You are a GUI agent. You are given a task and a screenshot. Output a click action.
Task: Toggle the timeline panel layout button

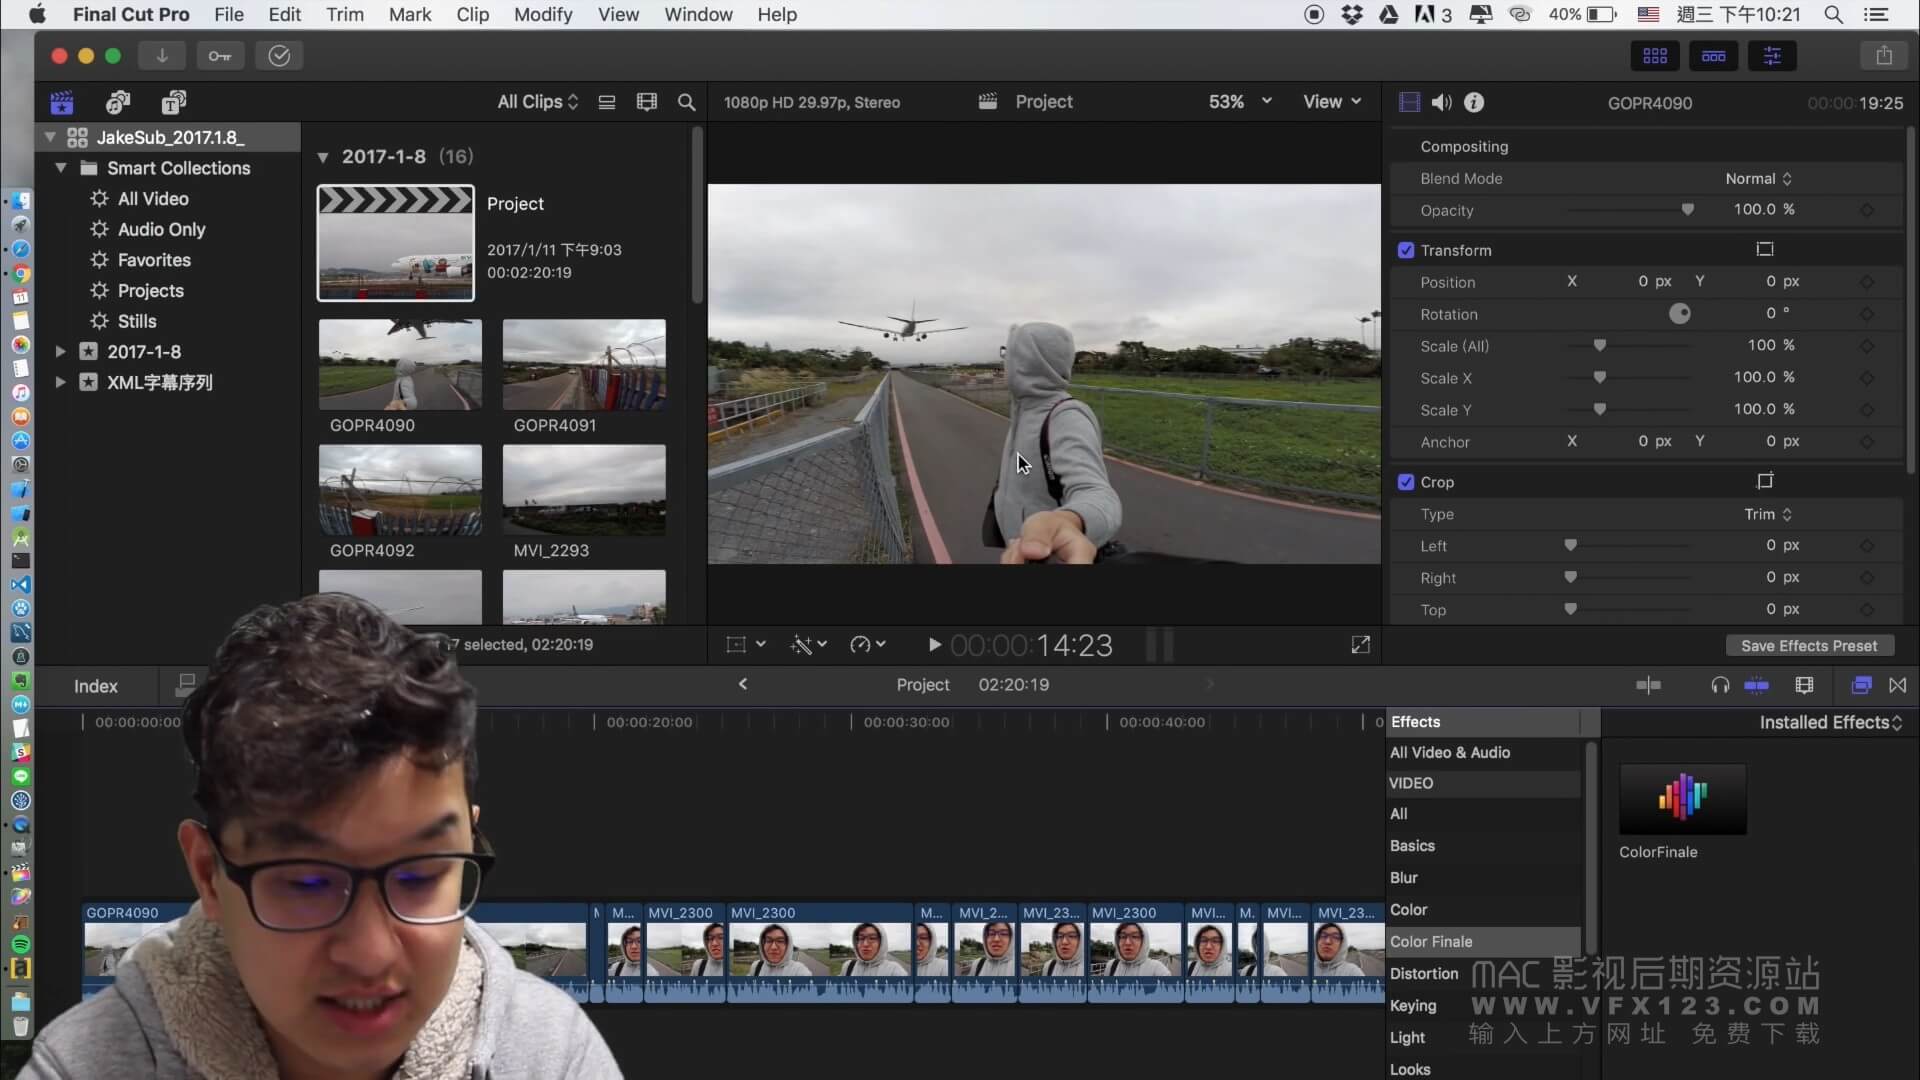(x=1713, y=56)
